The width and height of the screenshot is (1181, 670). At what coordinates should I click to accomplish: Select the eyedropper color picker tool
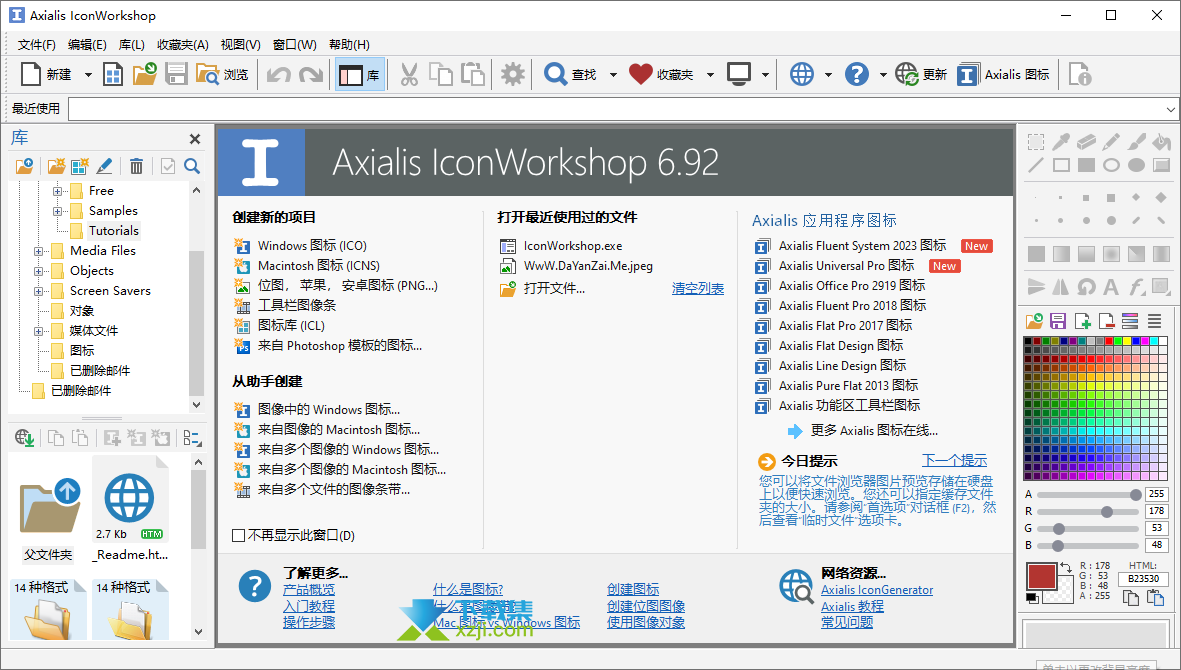(x=1061, y=142)
